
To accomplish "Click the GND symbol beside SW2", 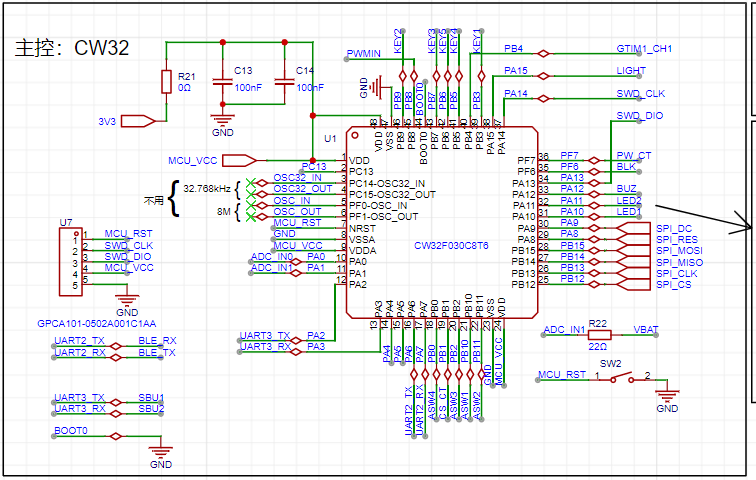I will tap(667, 396).
